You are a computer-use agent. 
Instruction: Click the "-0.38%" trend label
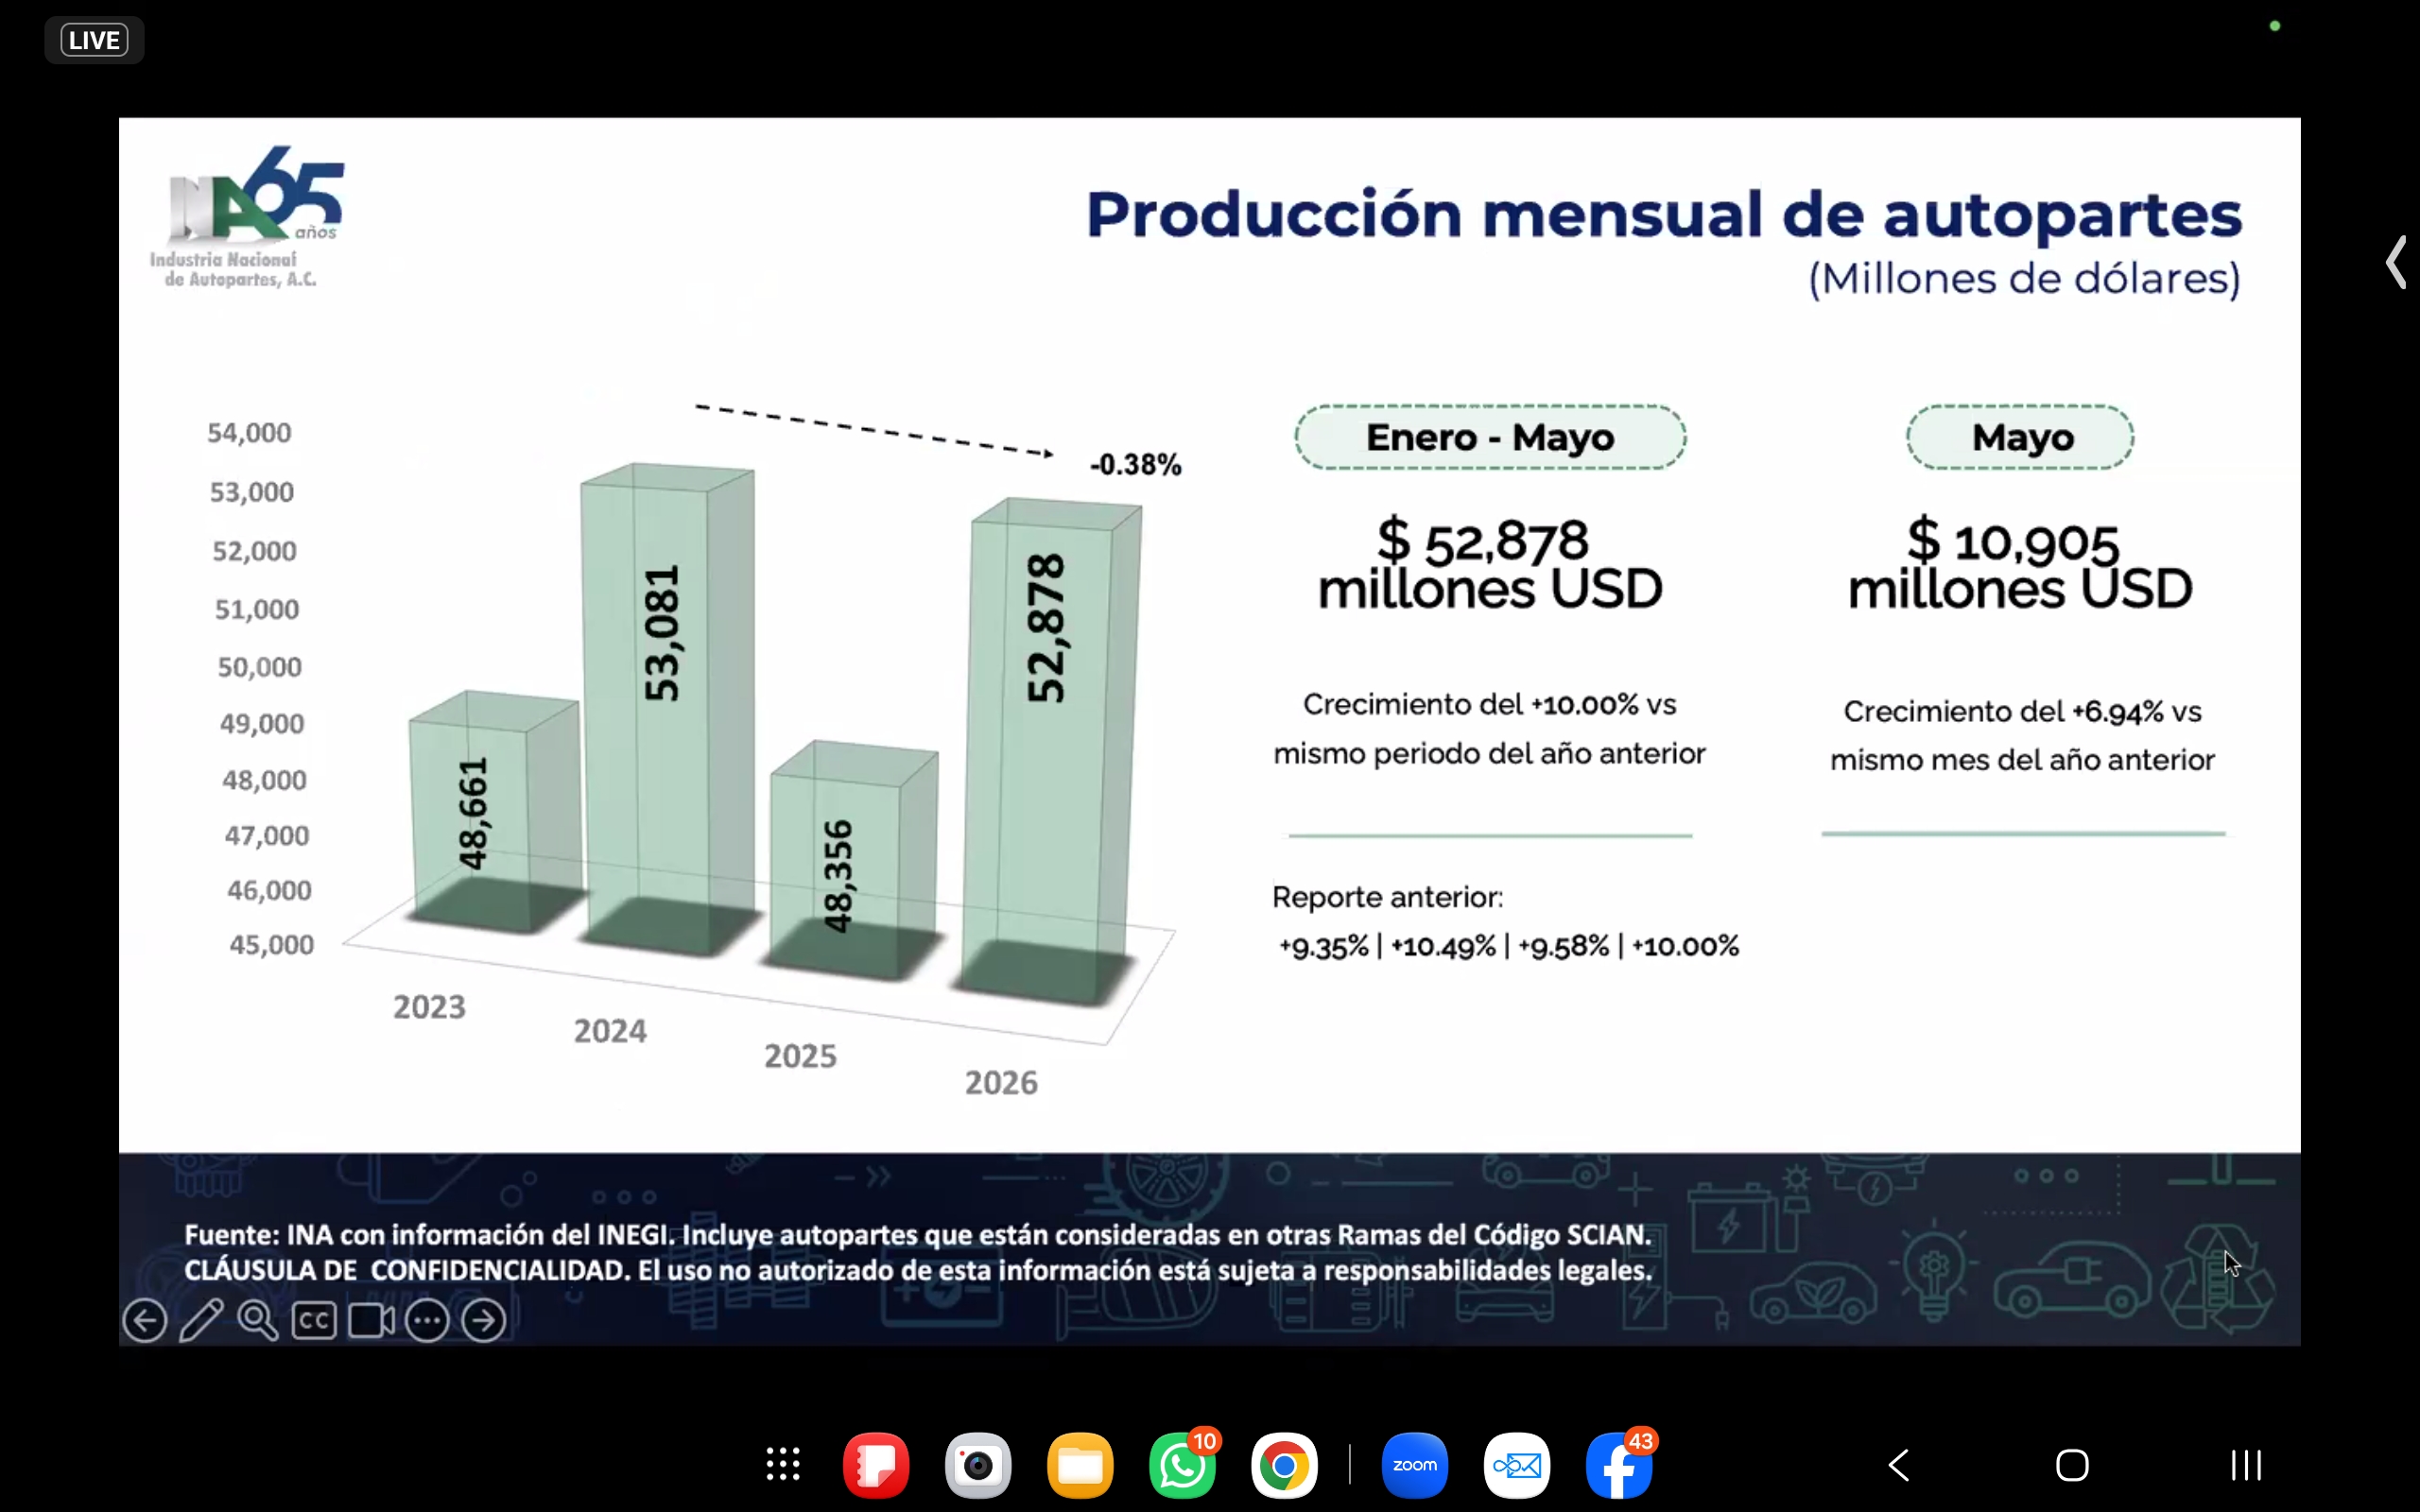1136,465
